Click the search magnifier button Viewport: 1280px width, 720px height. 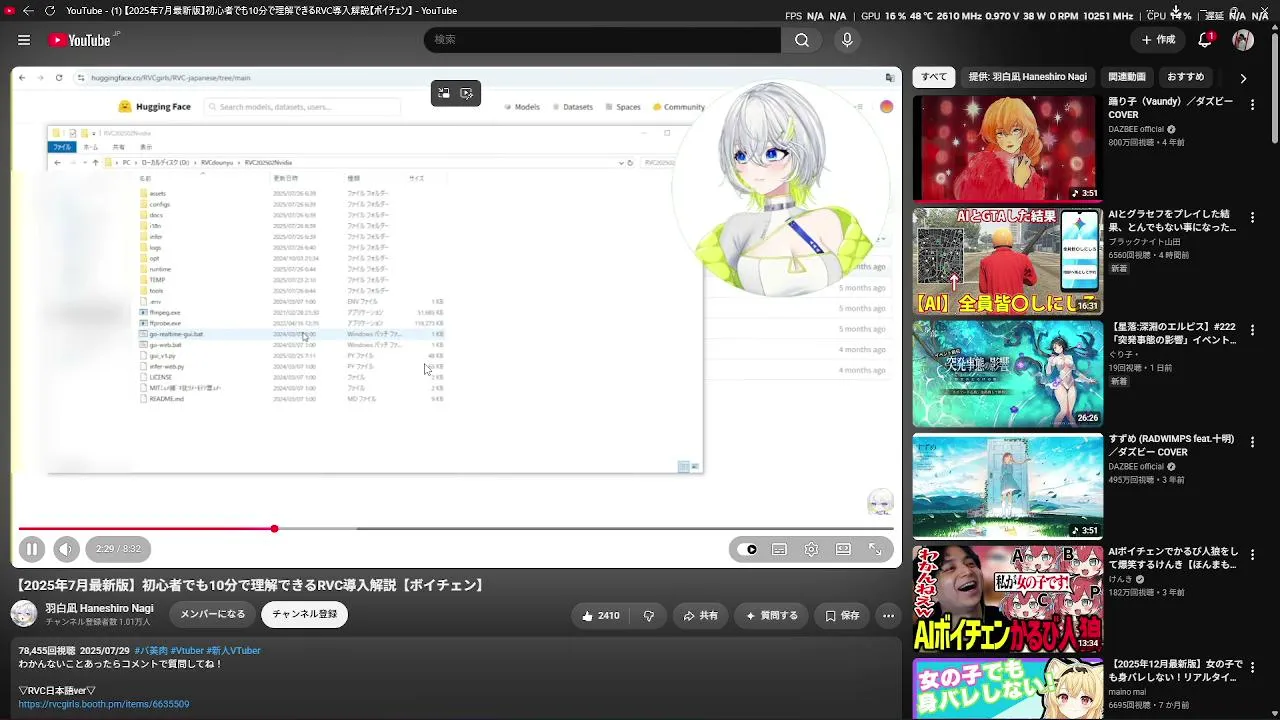[x=802, y=40]
